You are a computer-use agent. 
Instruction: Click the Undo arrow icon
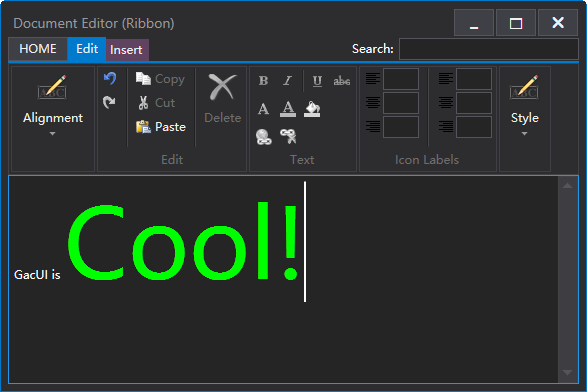[x=110, y=79]
